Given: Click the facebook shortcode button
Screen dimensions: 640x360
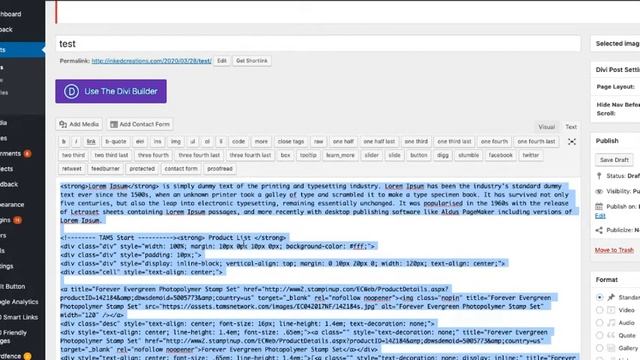Looking at the screenshot, I should pyautogui.click(x=500, y=156).
